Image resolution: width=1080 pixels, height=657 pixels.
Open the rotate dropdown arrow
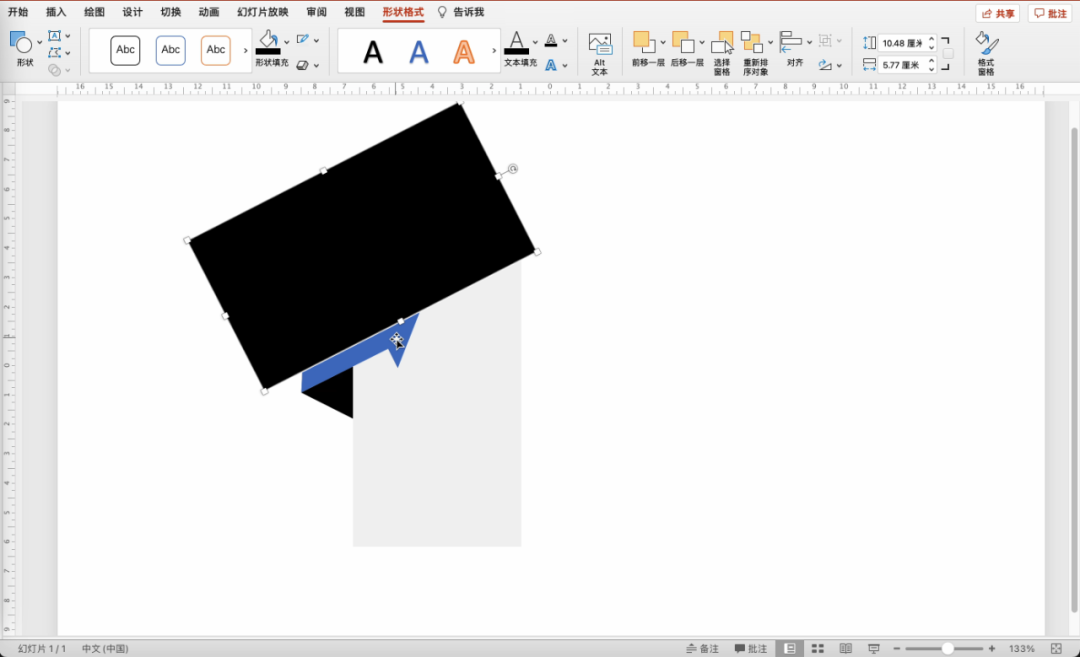coord(839,66)
